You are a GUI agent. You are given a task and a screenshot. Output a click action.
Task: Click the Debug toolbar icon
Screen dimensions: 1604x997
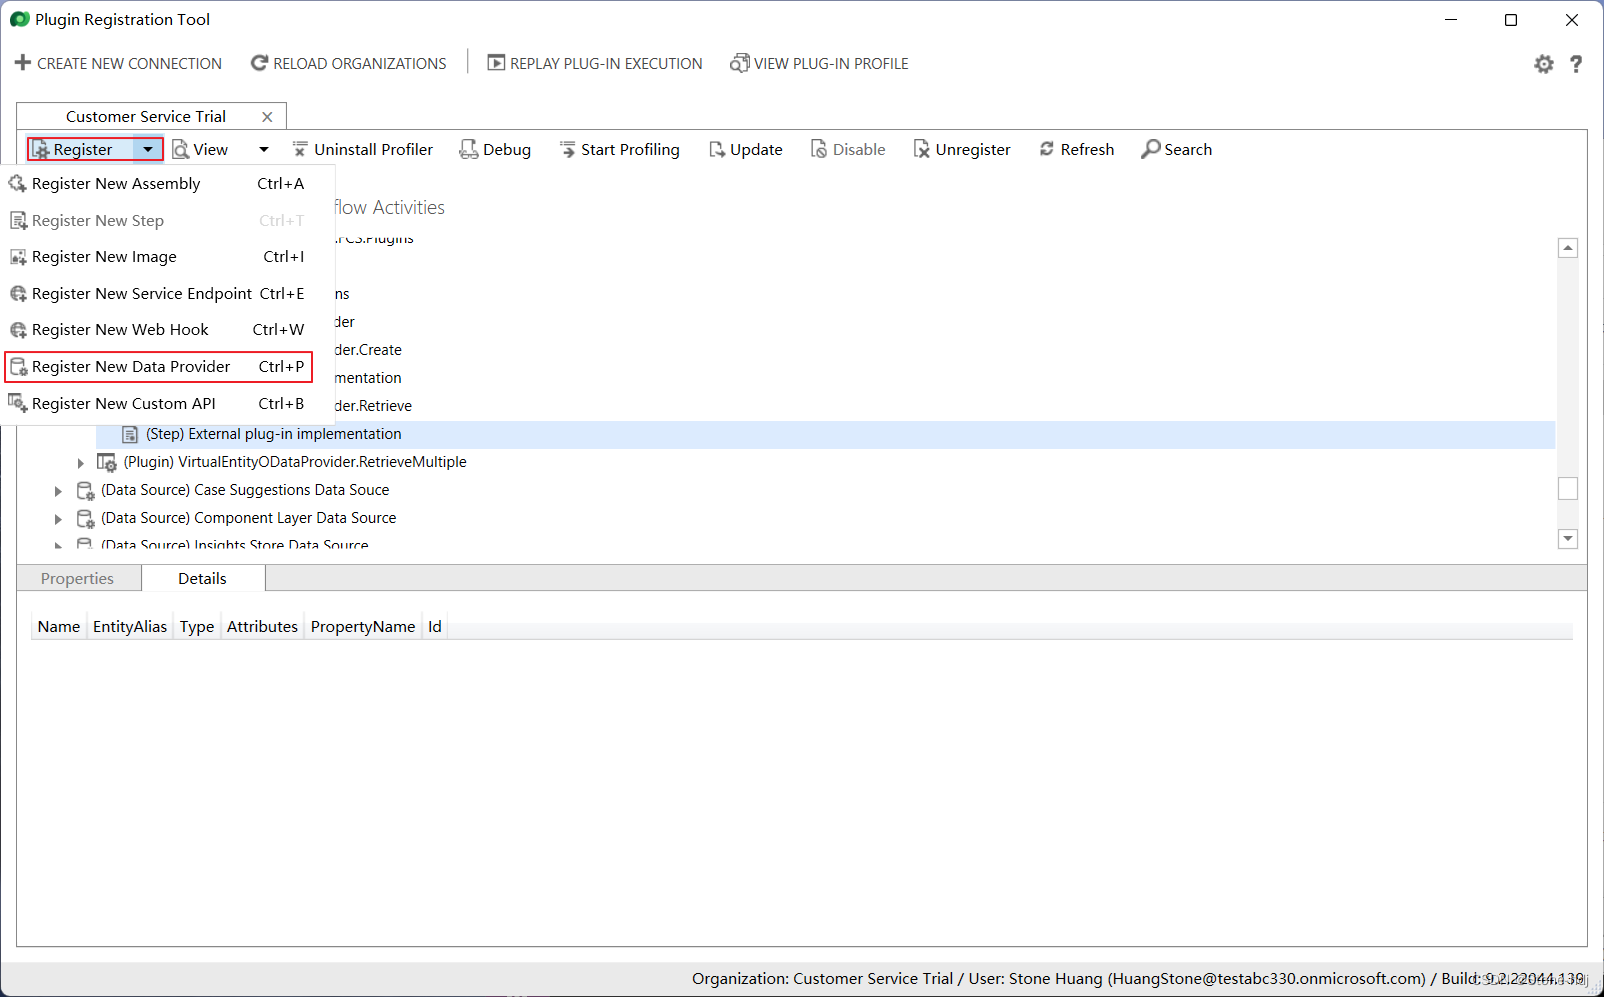tap(468, 149)
